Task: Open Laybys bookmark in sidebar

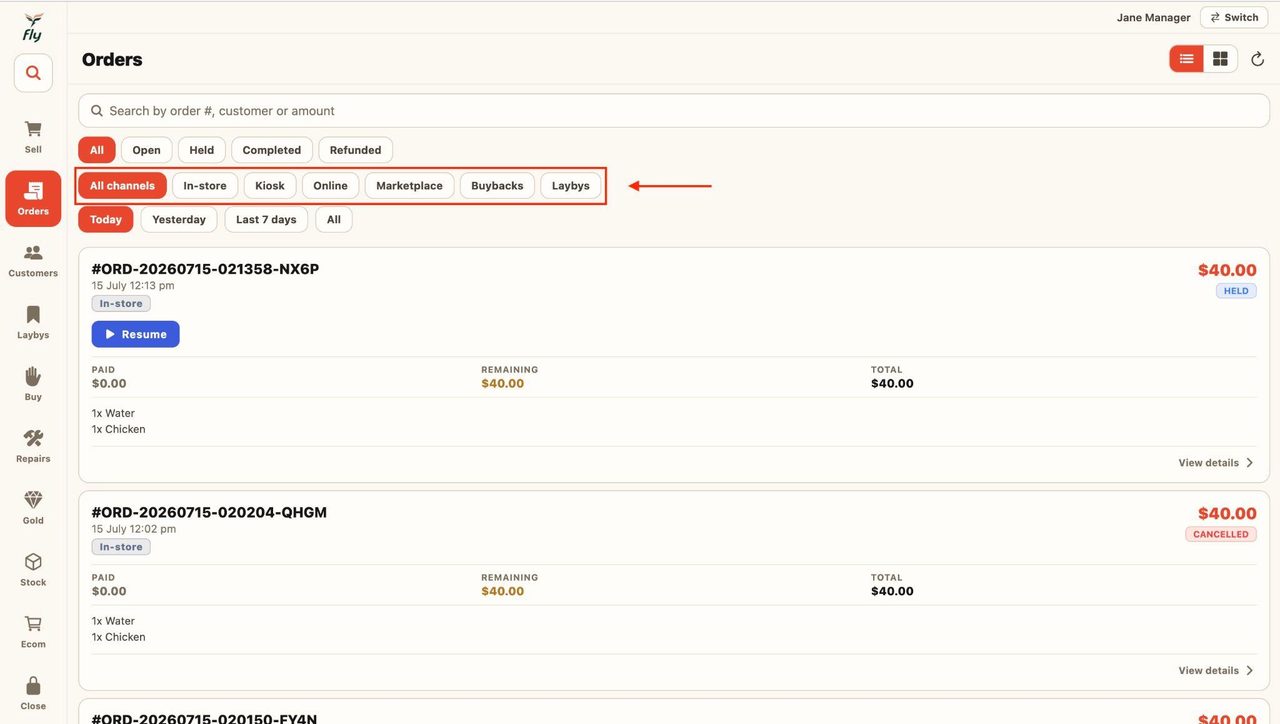Action: [33, 322]
